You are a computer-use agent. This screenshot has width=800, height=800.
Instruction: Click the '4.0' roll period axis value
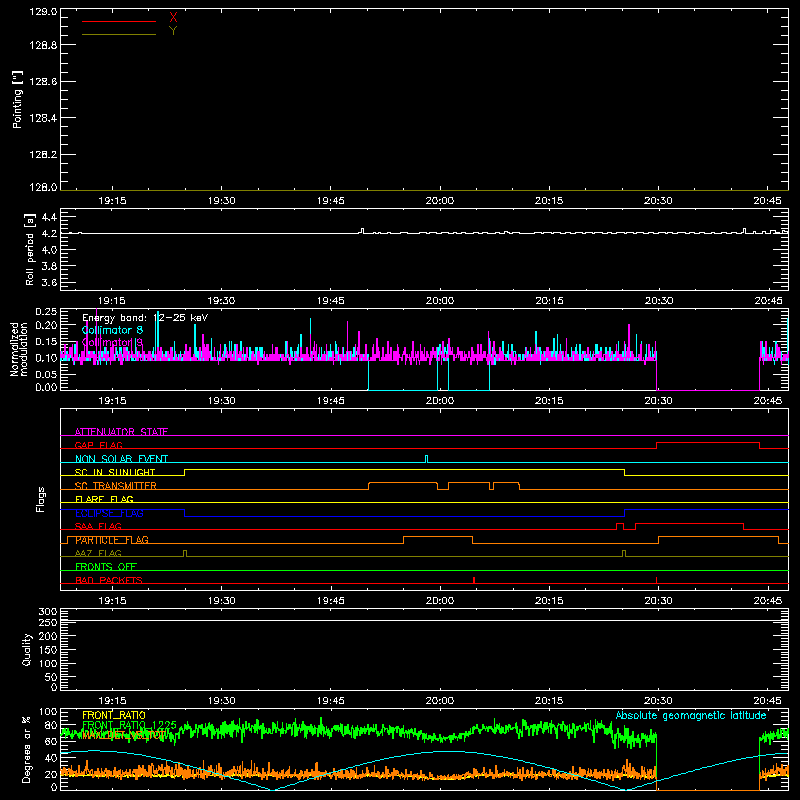pyautogui.click(x=49, y=250)
